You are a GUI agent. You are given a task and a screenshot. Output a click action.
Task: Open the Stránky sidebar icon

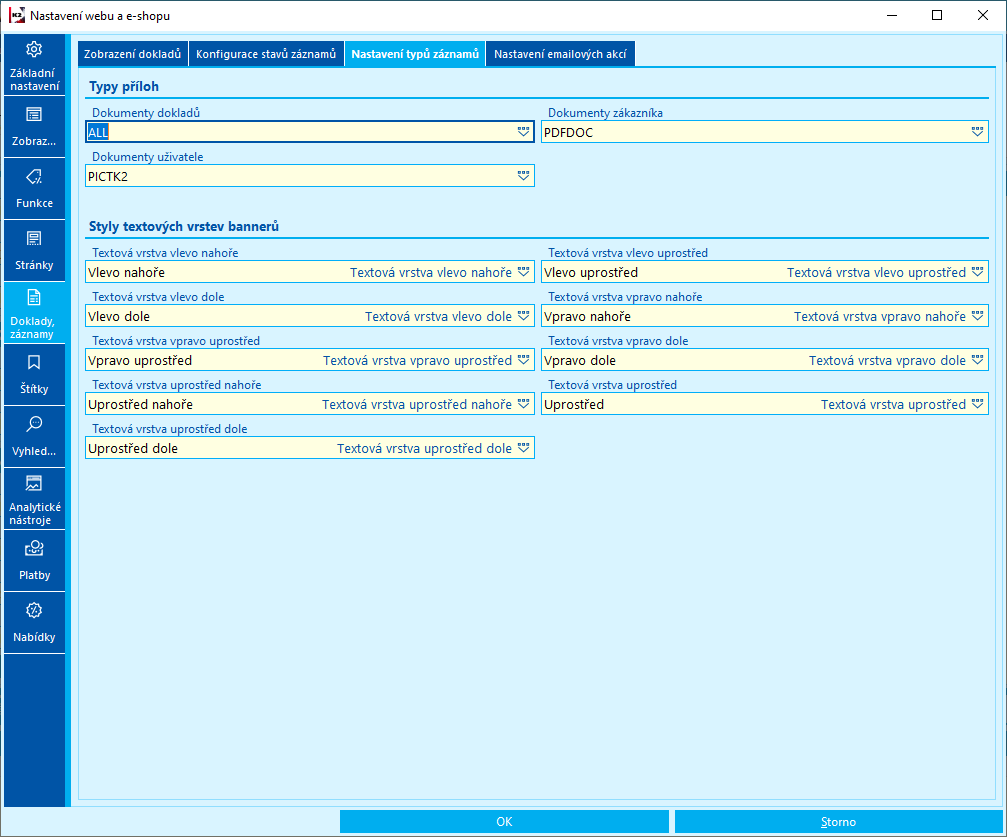pos(34,239)
